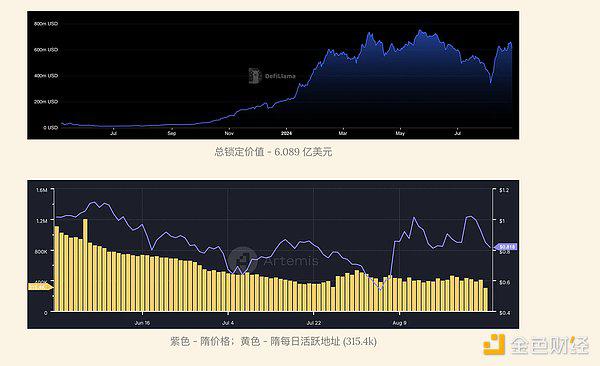Click the last, shortest yellow bar at the right end
600x366 pixels.
(x=486, y=299)
